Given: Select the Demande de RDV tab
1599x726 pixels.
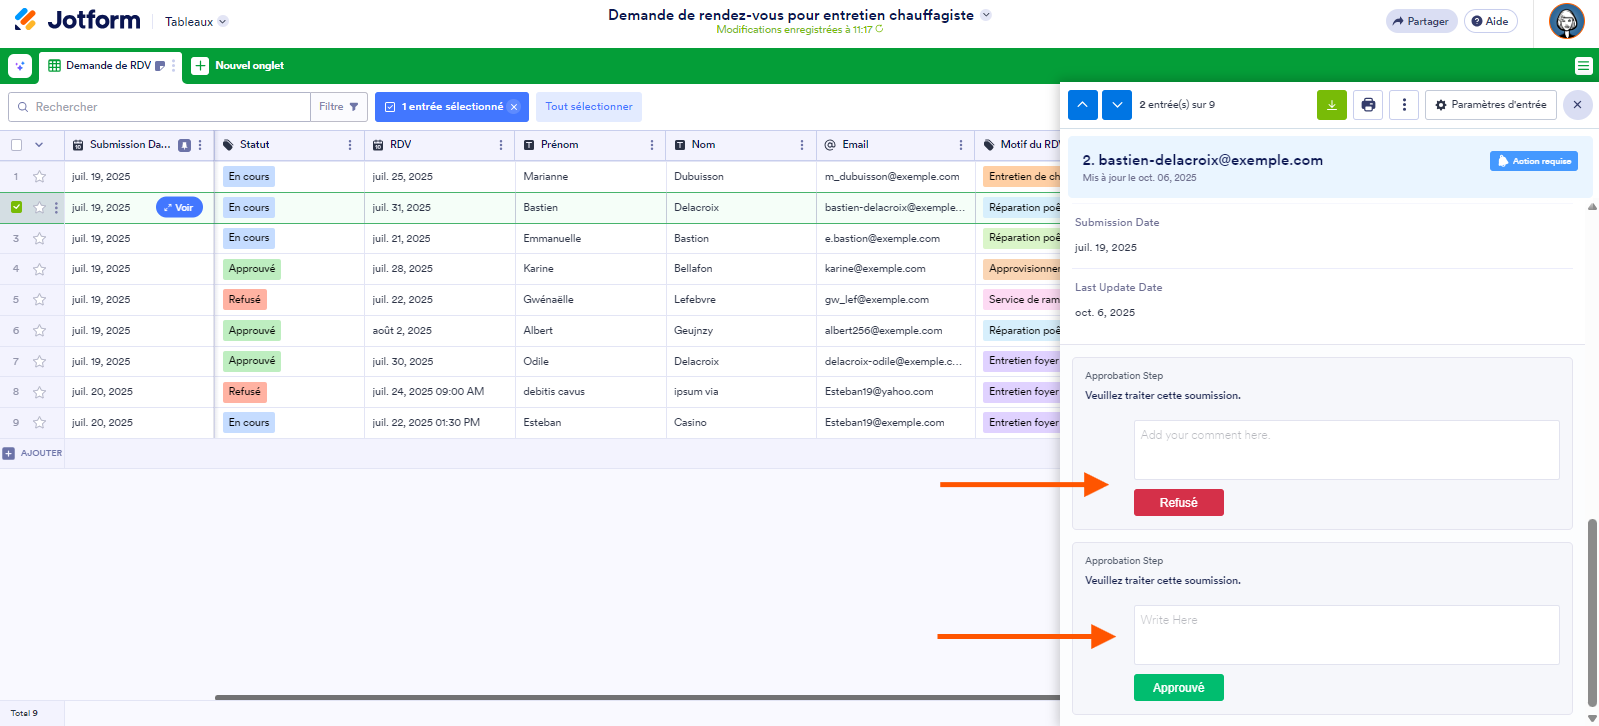Looking at the screenshot, I should (x=106, y=66).
